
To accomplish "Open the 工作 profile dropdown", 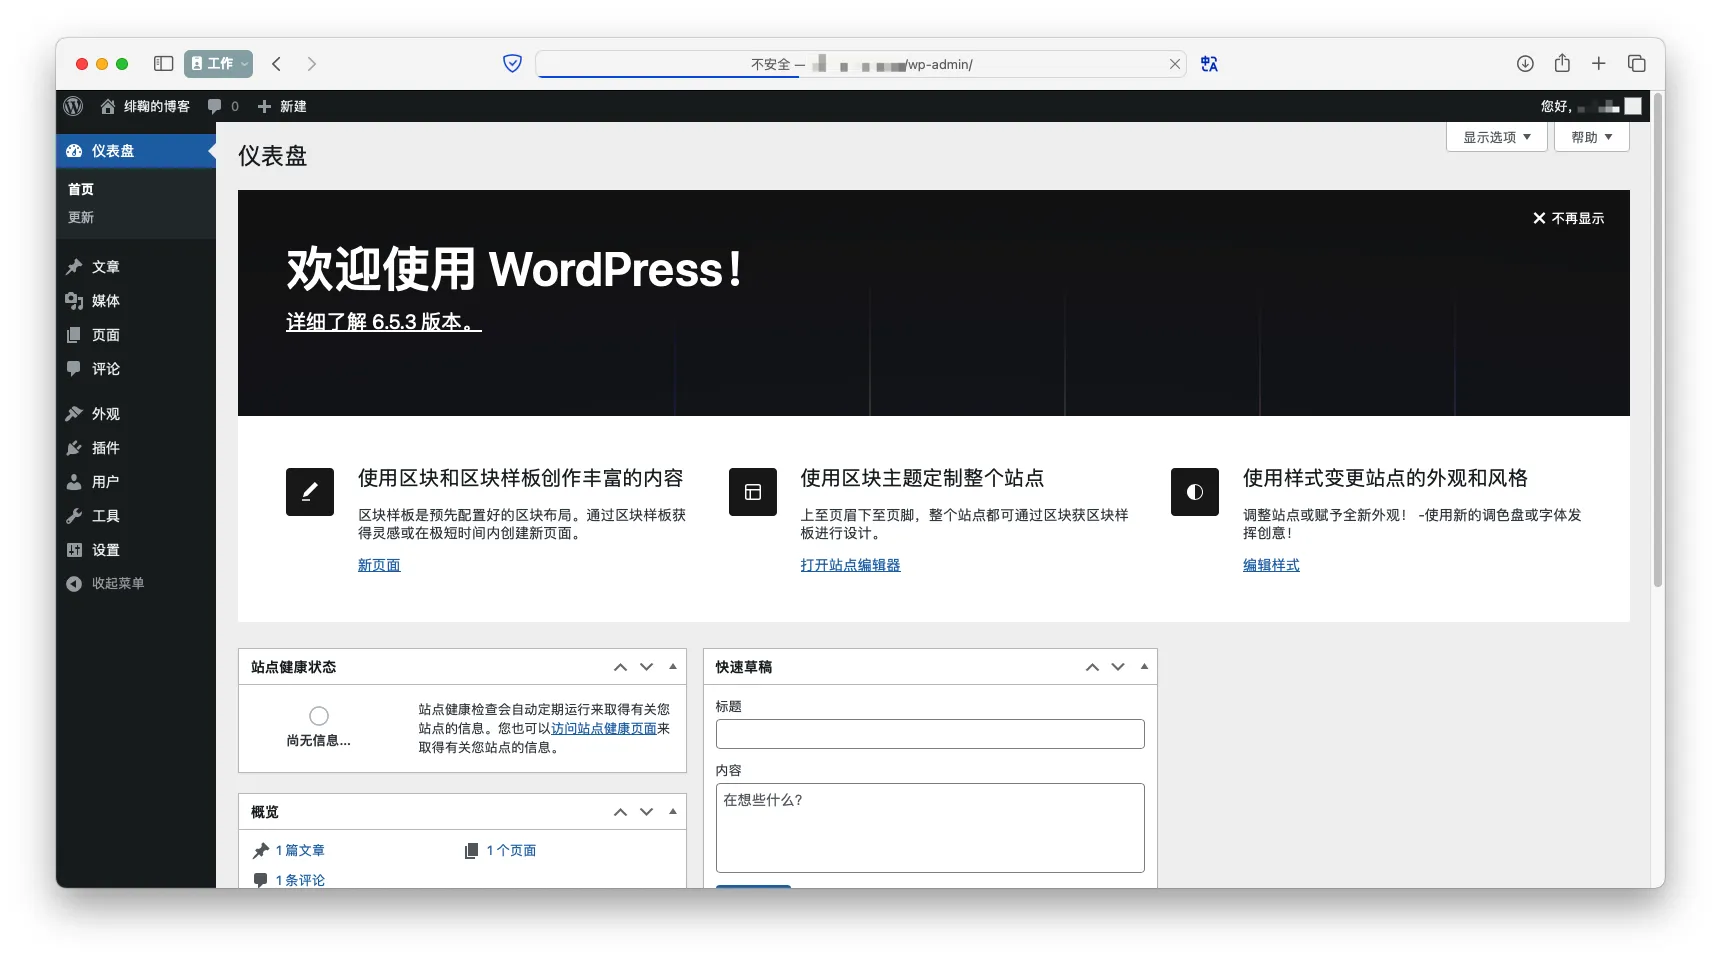I will (218, 64).
